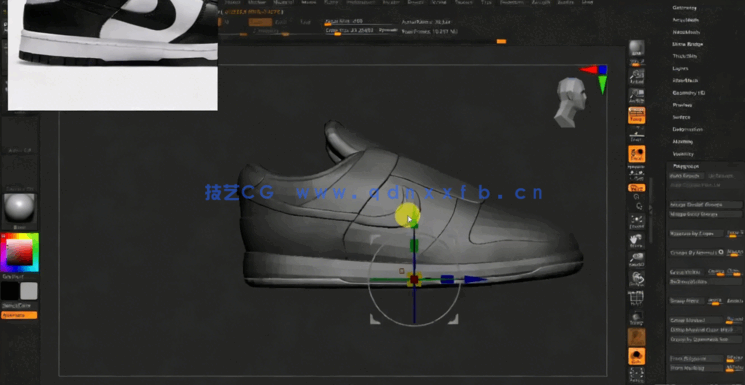This screenshot has height=385, width=745.
Task: Expand the Geometry HD subpalette
Action: pos(688,93)
